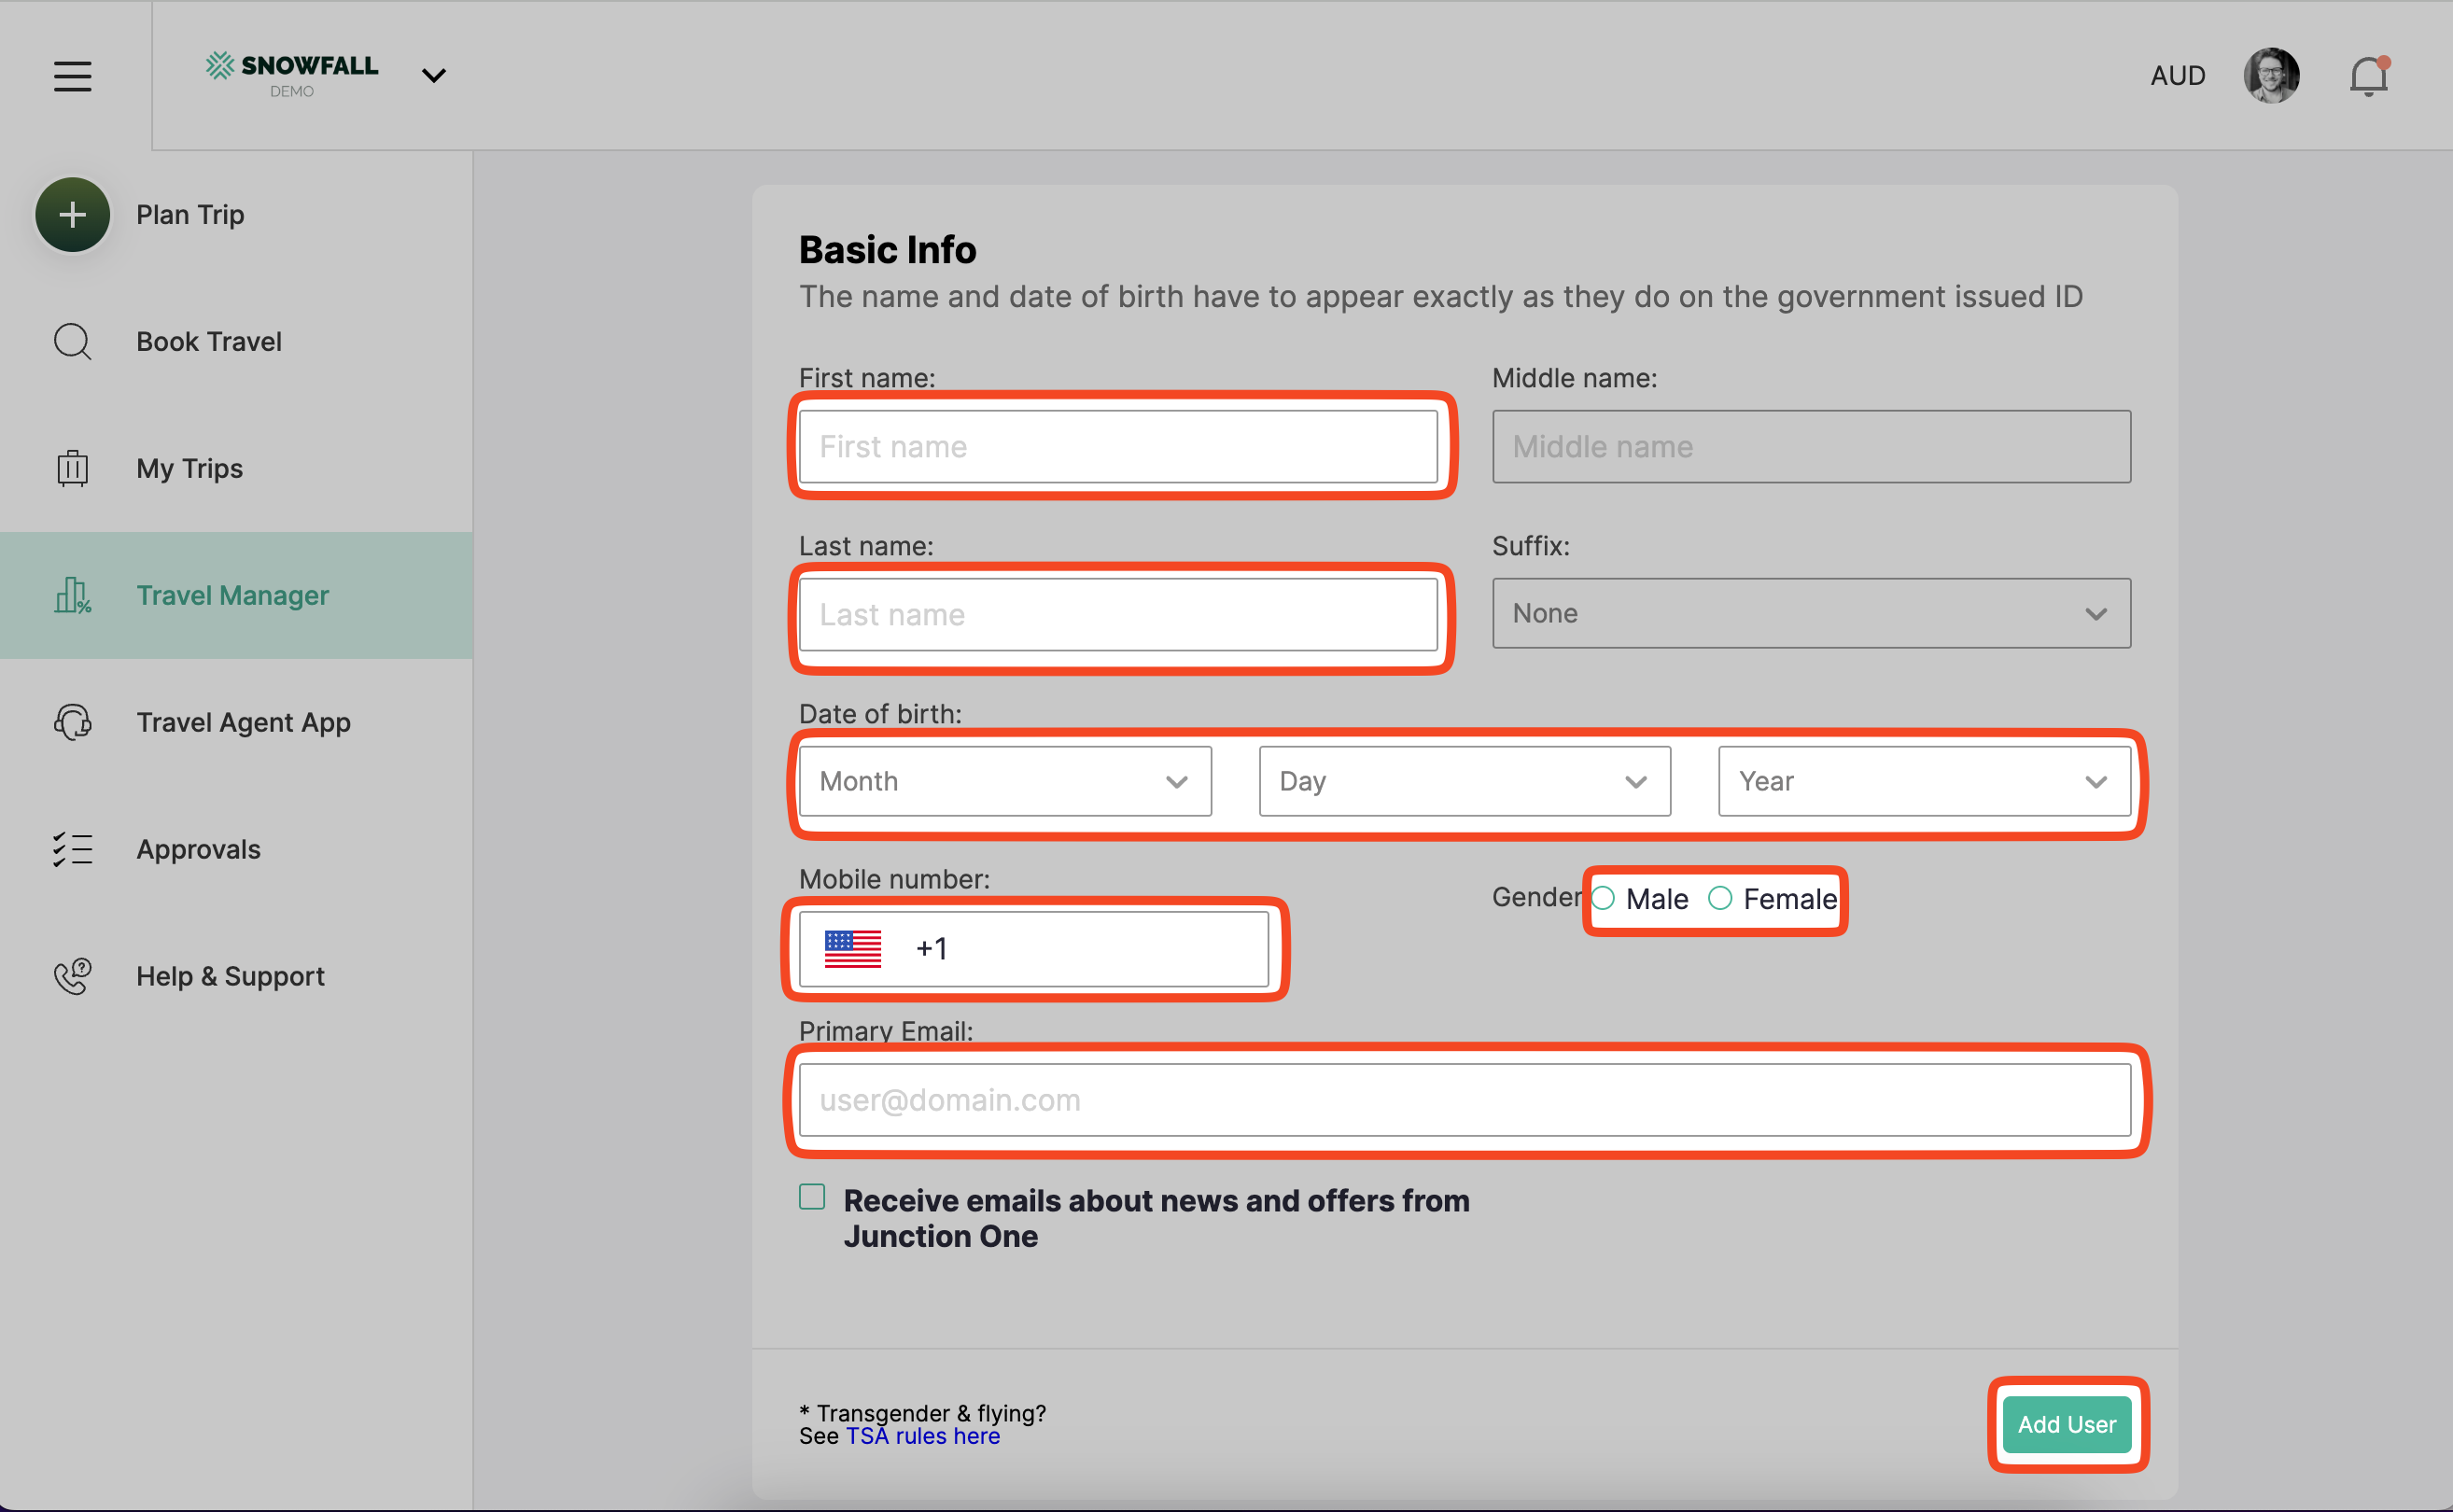Click the green Plan Trip plus icon

tap(73, 214)
